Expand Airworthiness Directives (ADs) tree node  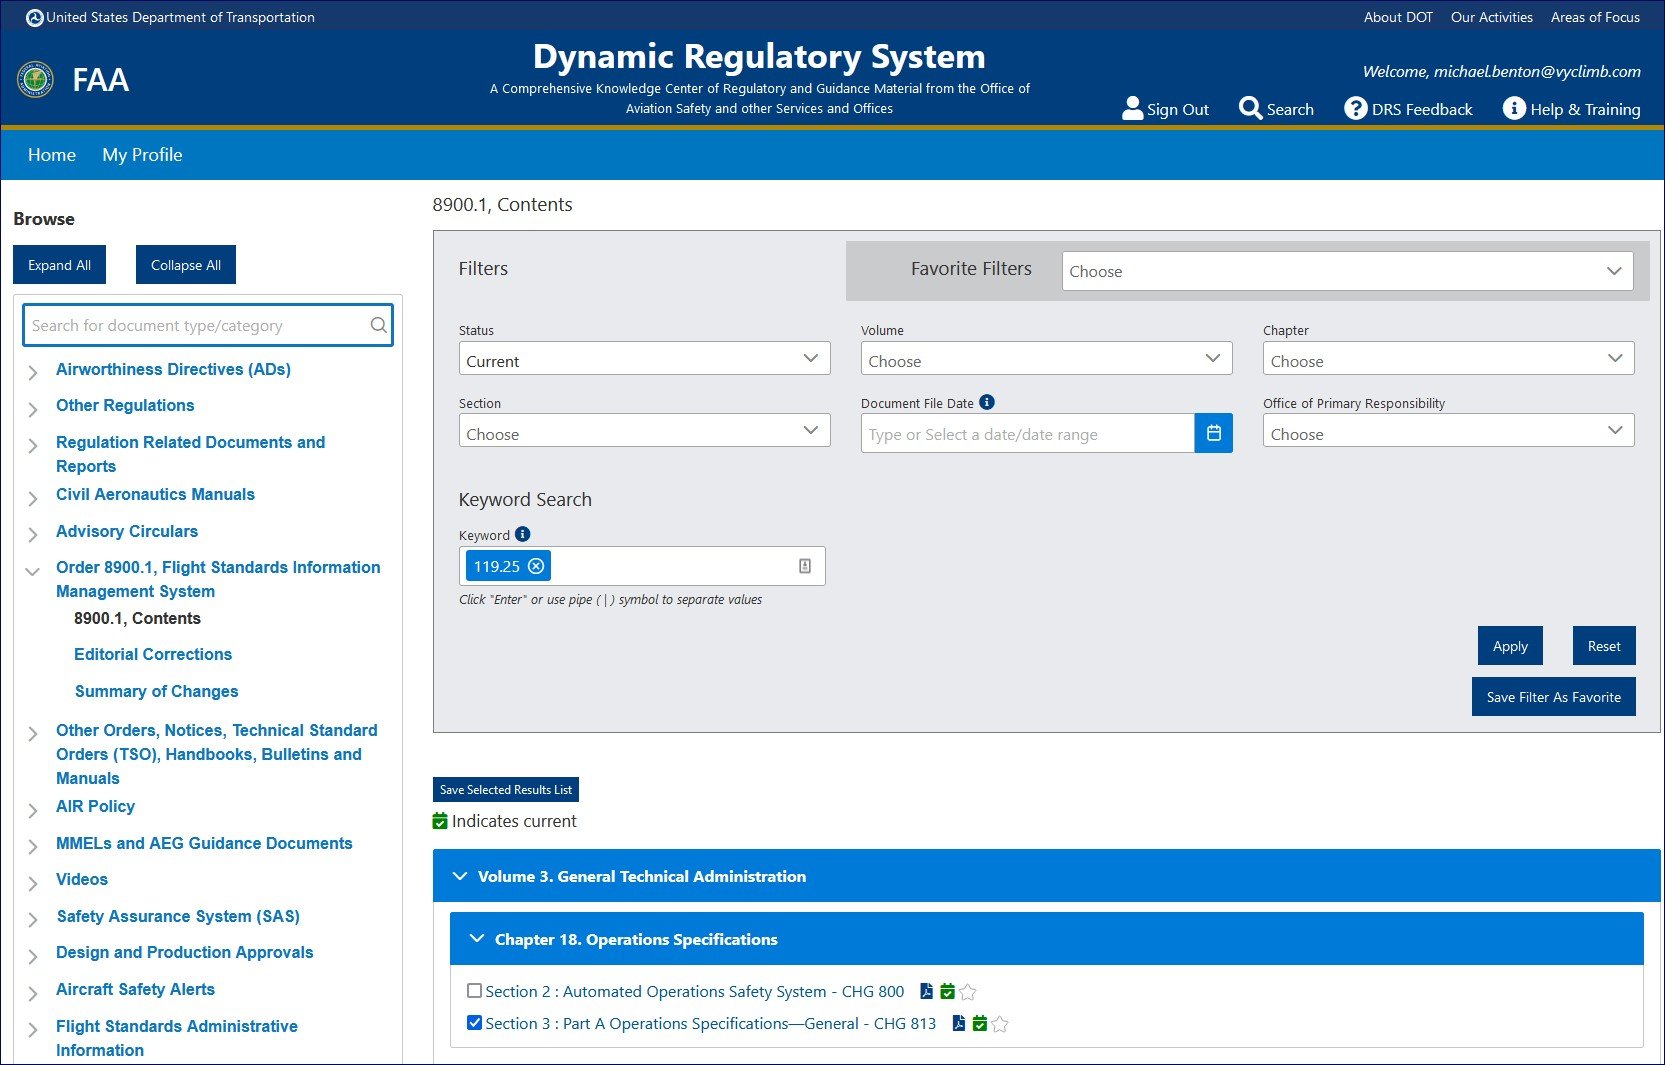(33, 372)
